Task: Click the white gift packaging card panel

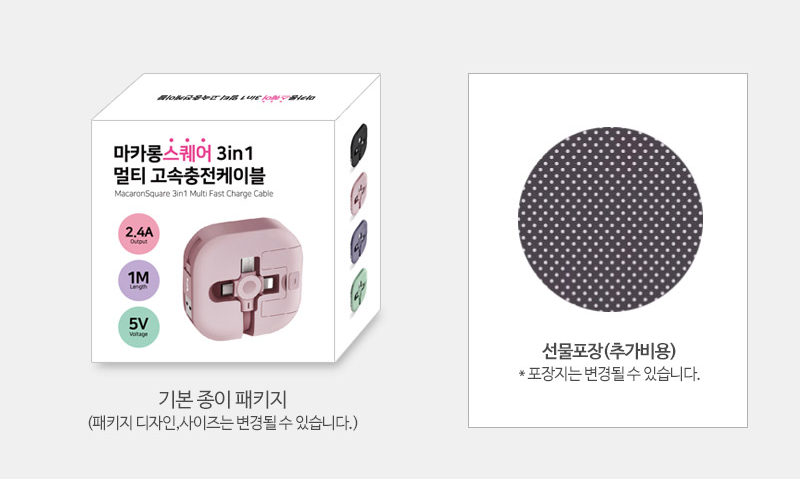Action: tap(608, 250)
